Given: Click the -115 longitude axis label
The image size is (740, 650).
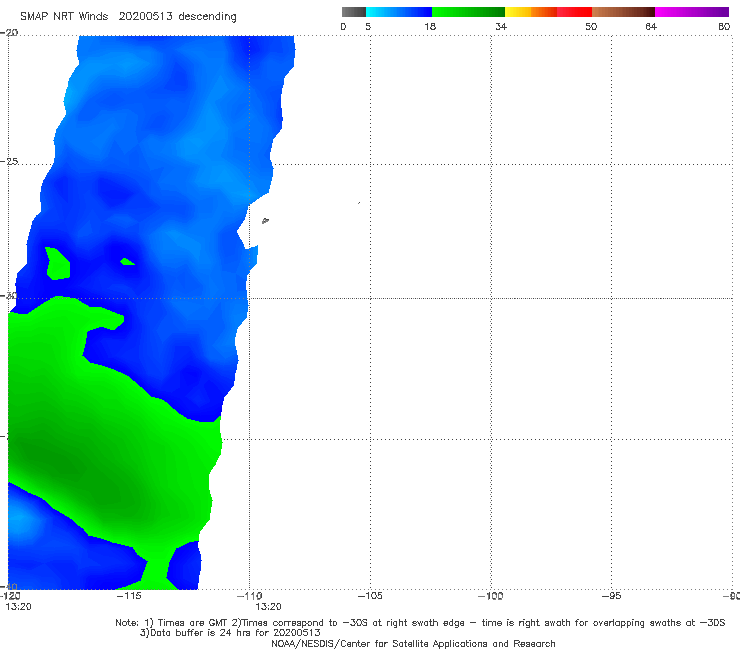Looking at the screenshot, I should (x=129, y=596).
